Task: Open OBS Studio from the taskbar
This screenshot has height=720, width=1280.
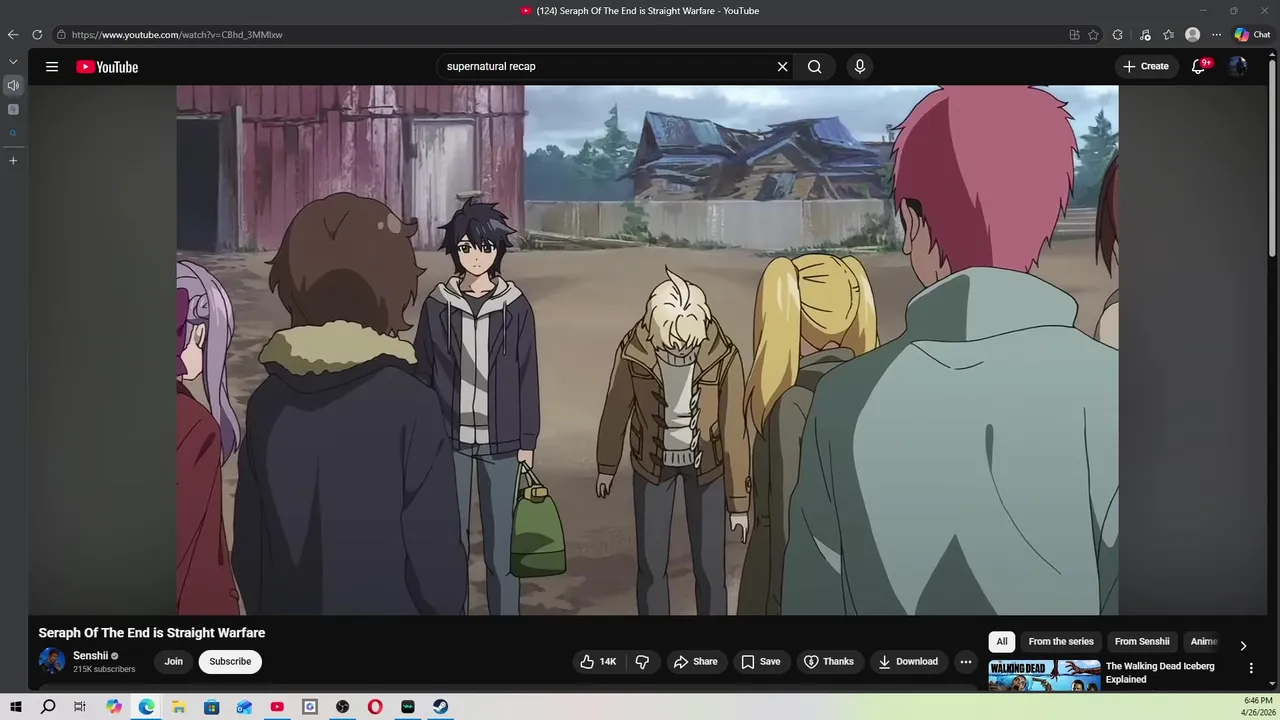Action: pos(343,707)
